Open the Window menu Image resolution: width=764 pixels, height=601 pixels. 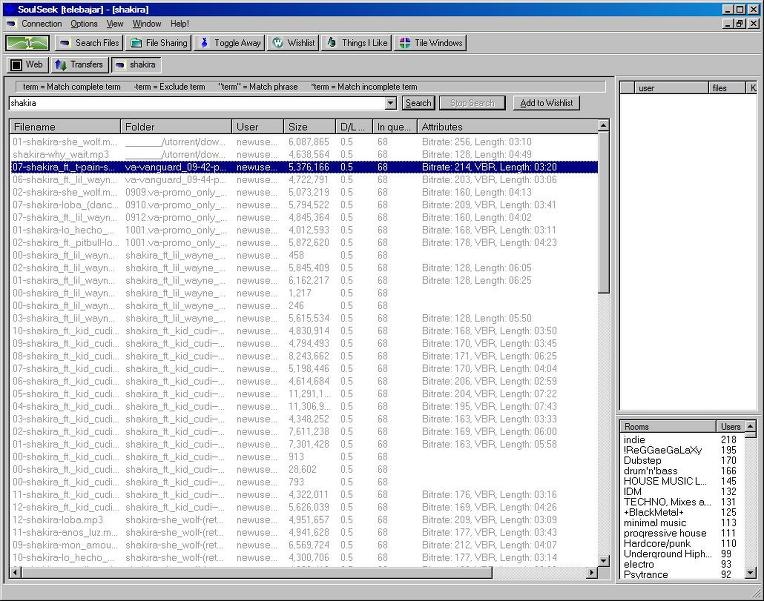pos(147,23)
